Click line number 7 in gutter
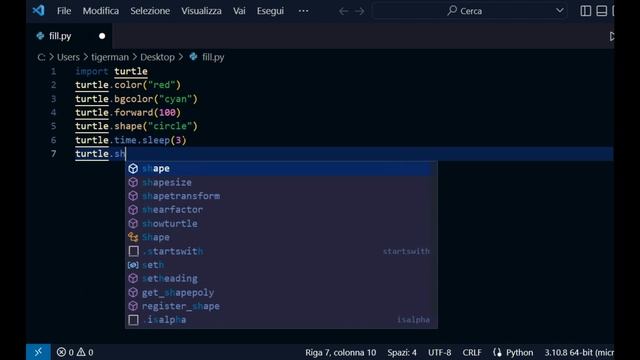Viewport: 640px width, 360px height. coord(53,154)
